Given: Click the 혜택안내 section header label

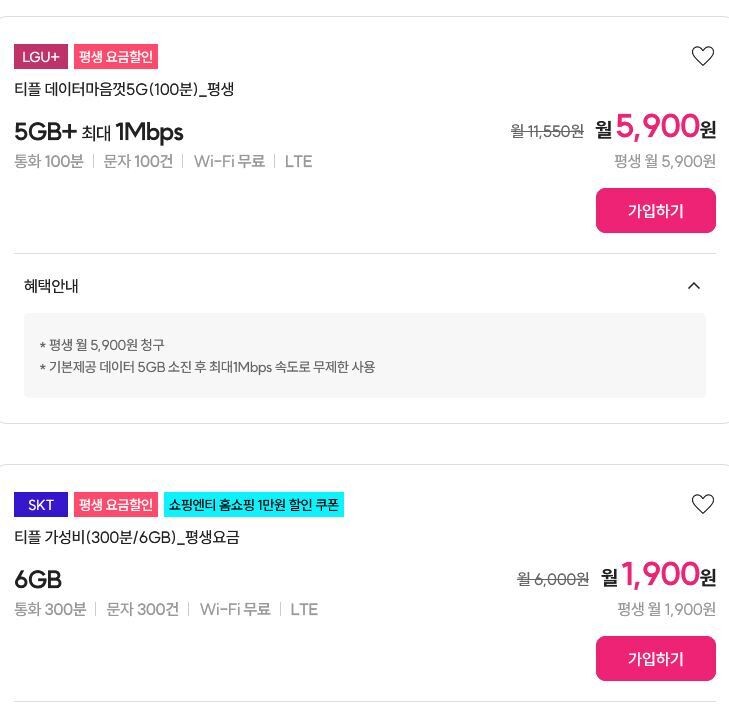Looking at the screenshot, I should 51,286.
